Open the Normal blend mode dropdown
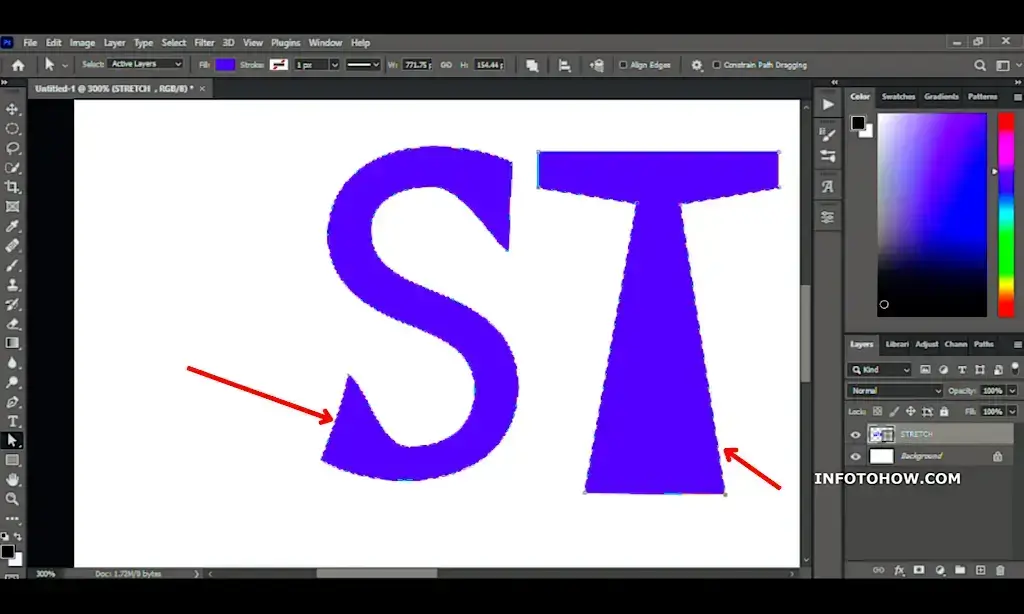Viewport: 1024px width, 614px height. point(895,391)
